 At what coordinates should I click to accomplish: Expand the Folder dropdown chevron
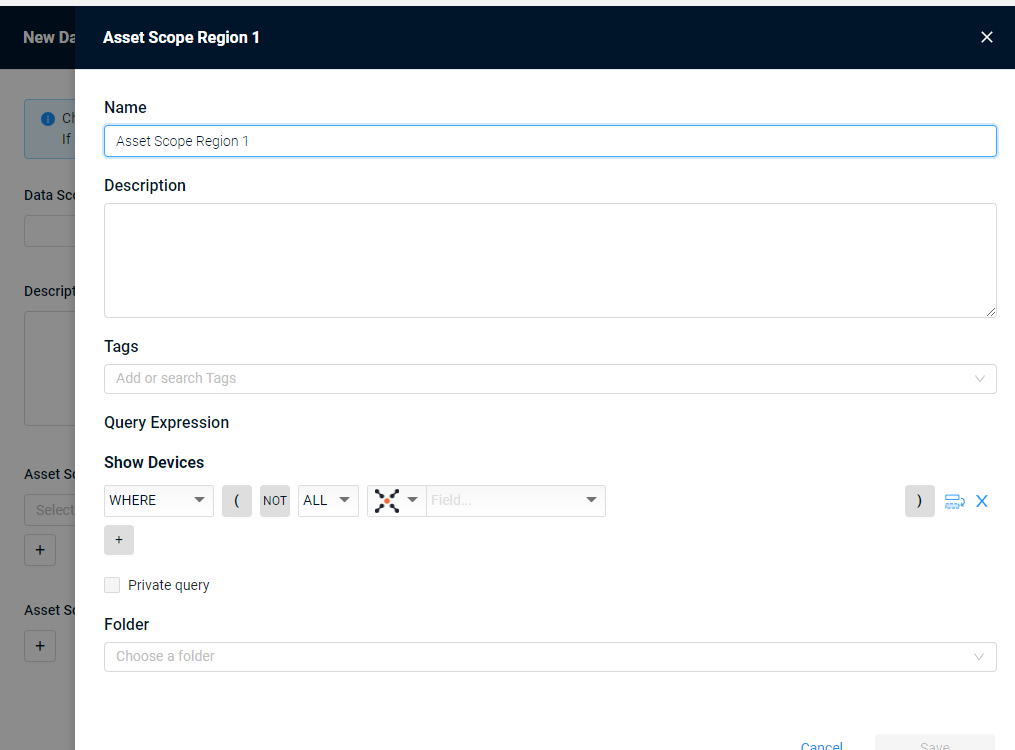coord(979,656)
